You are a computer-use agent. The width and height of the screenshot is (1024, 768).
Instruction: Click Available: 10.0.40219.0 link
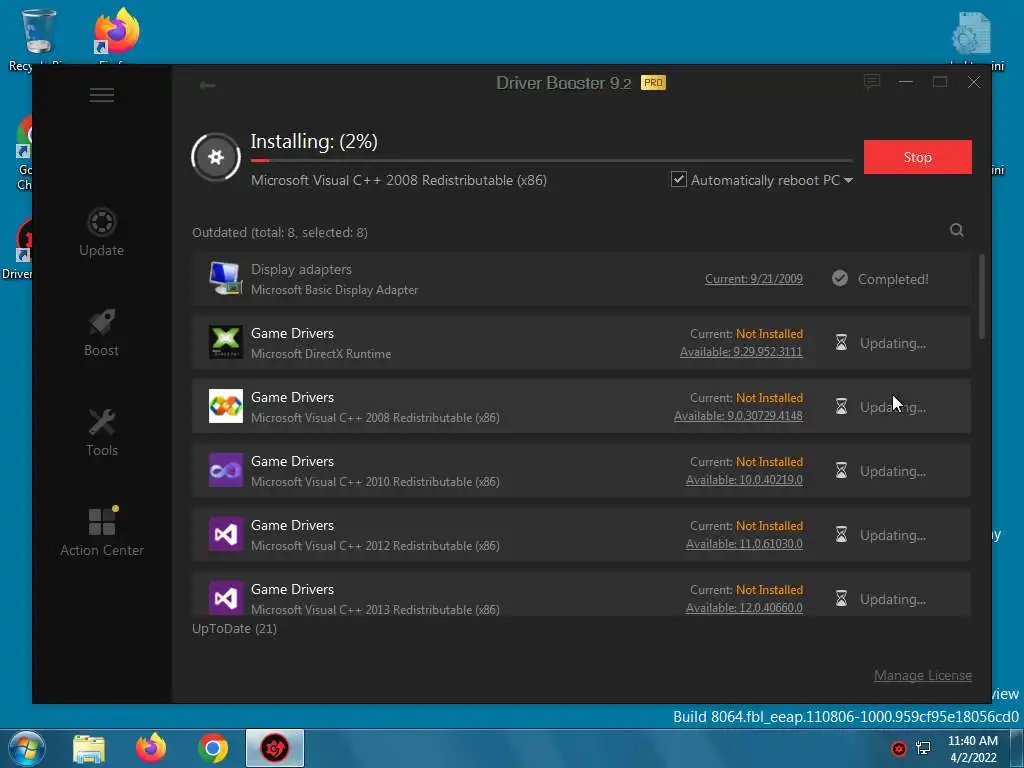[744, 480]
